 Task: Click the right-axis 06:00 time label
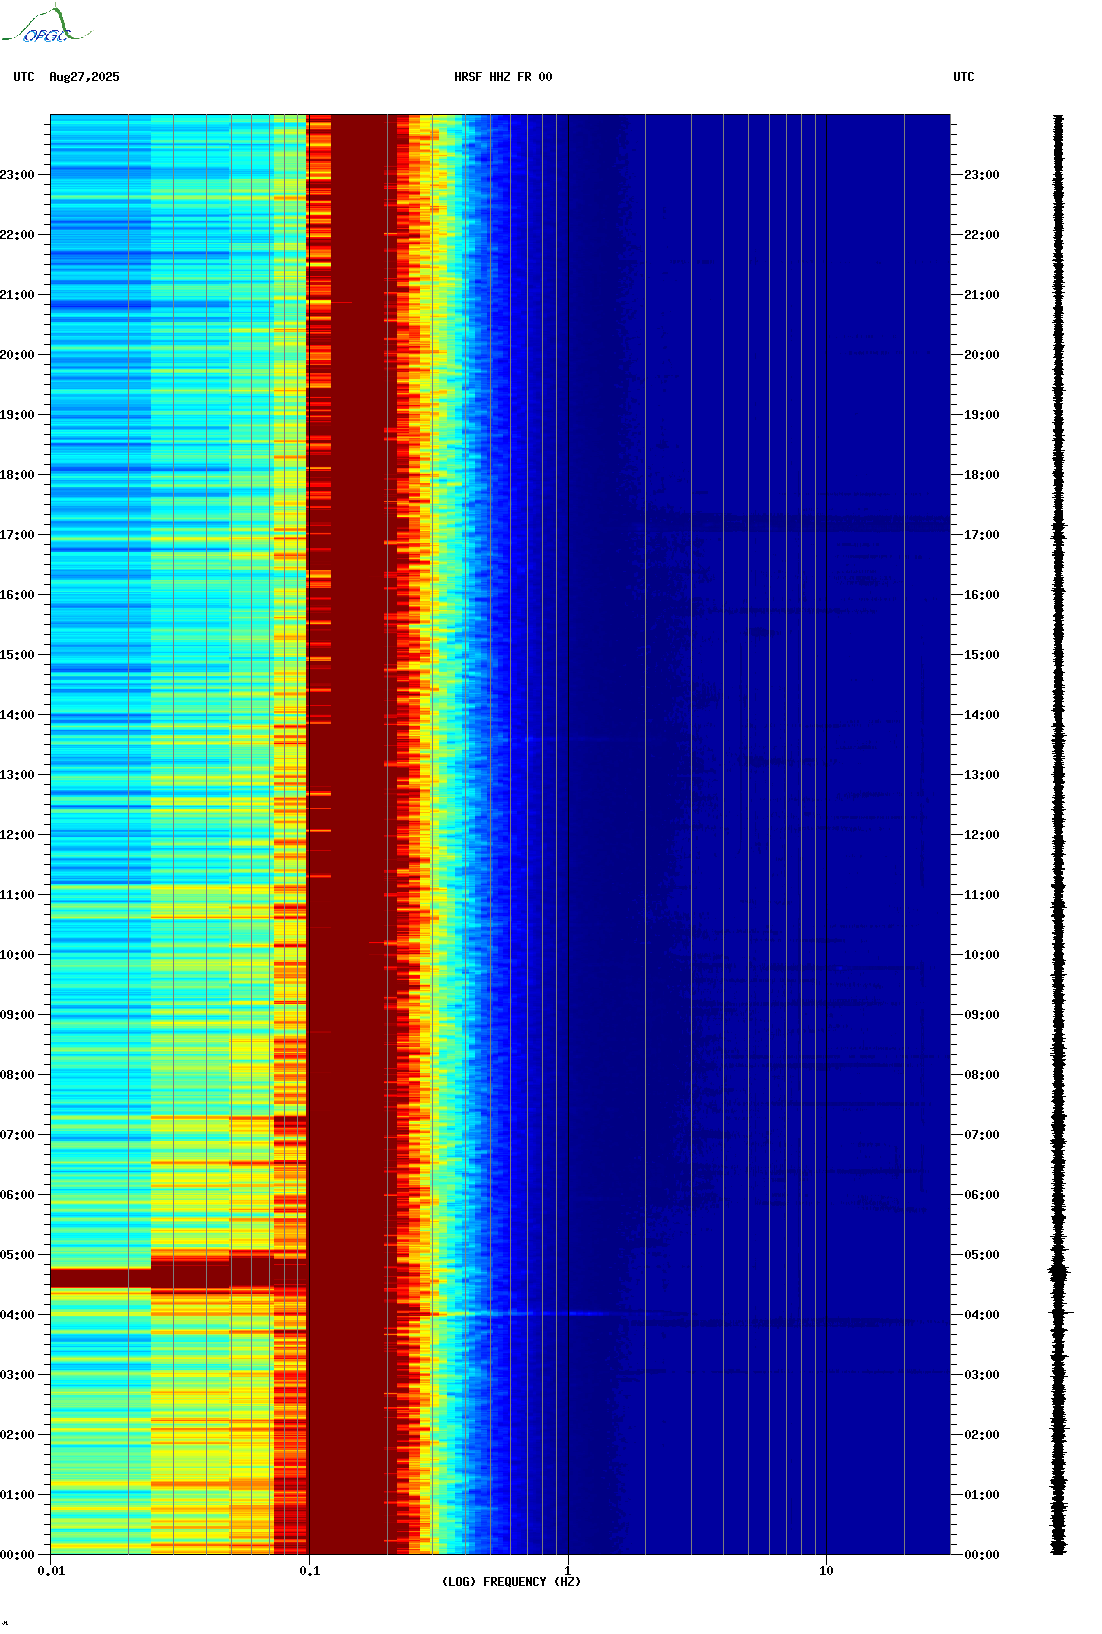click(982, 1195)
